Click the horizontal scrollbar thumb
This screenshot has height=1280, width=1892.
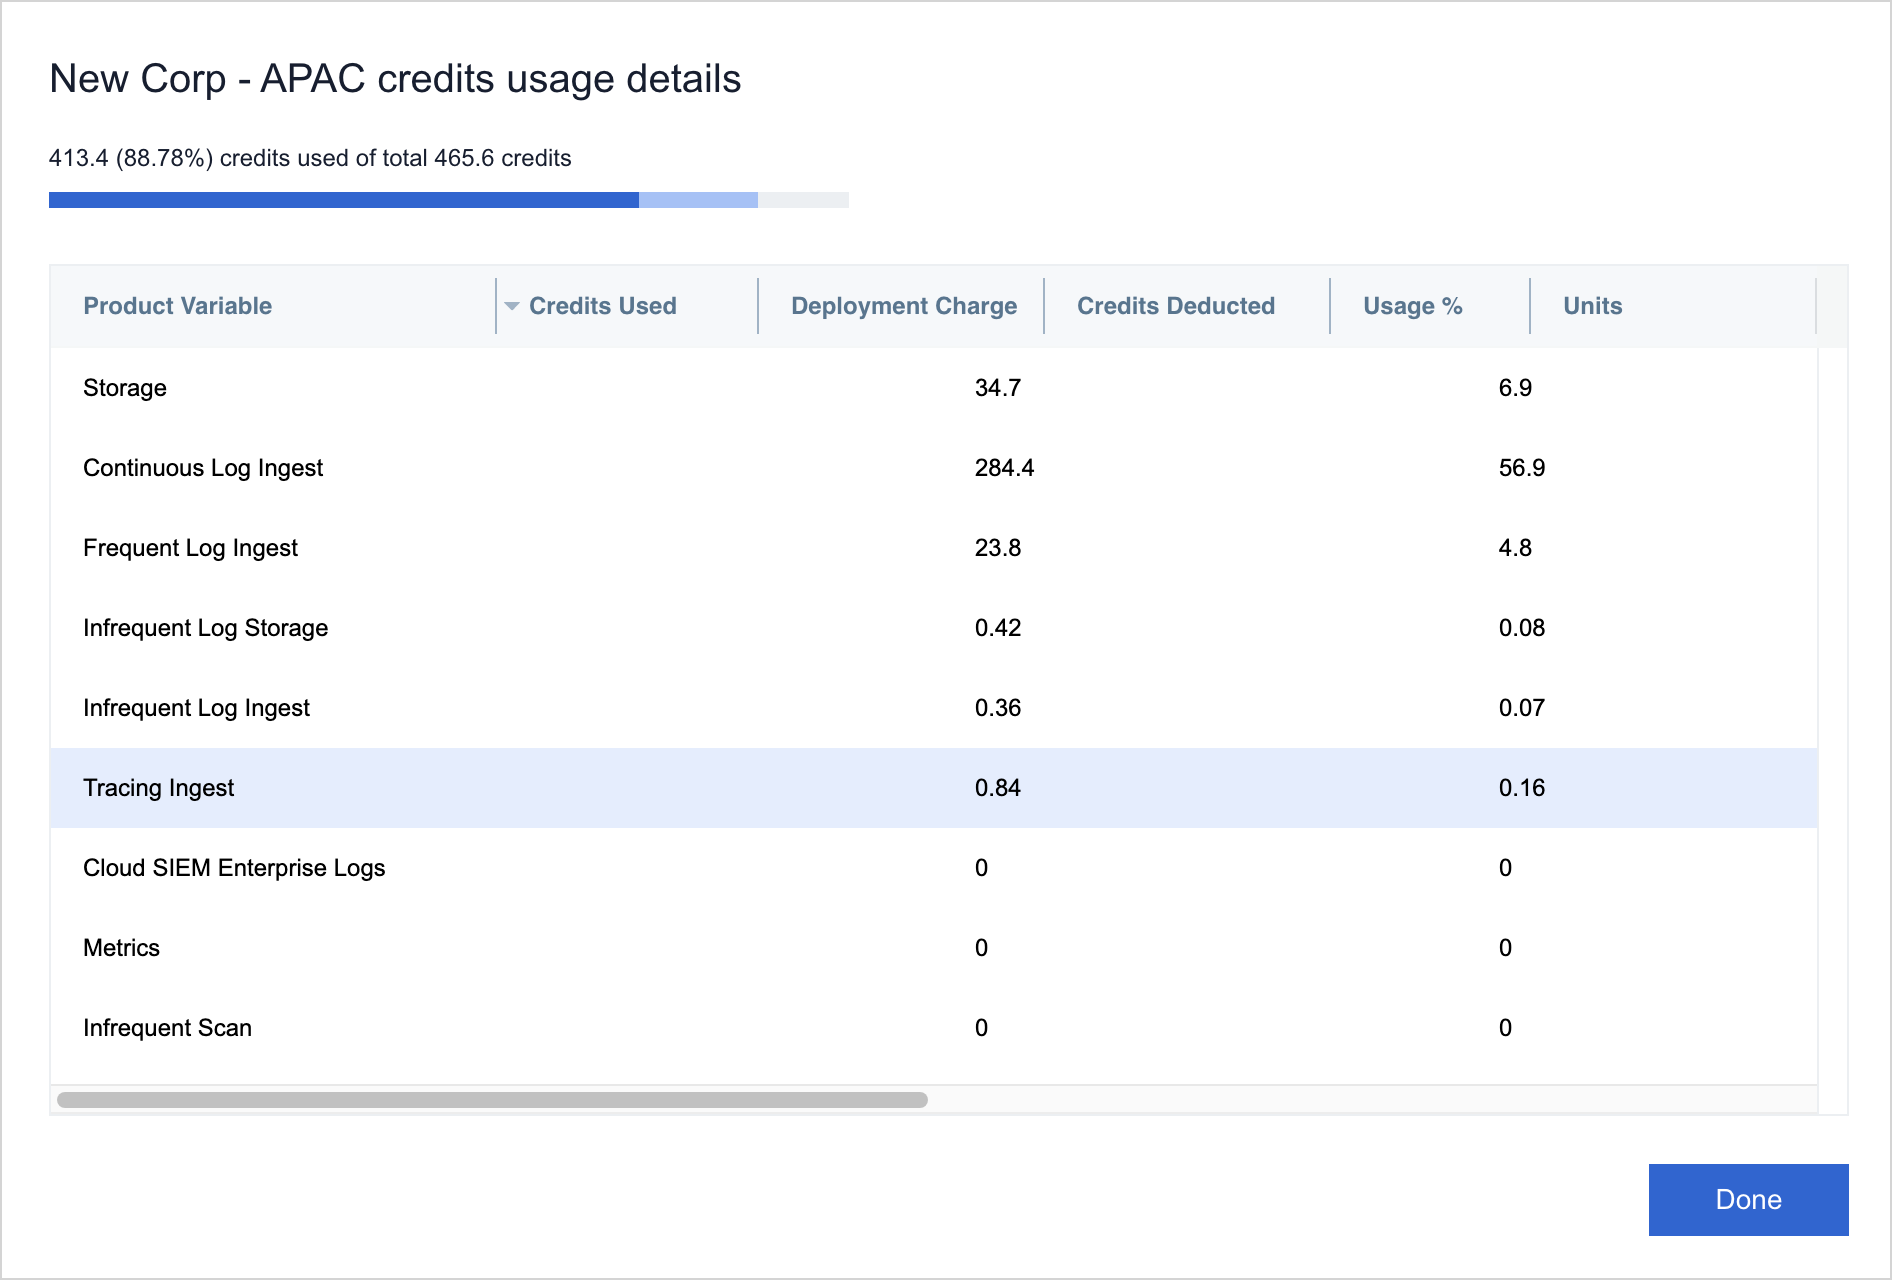click(x=492, y=1100)
